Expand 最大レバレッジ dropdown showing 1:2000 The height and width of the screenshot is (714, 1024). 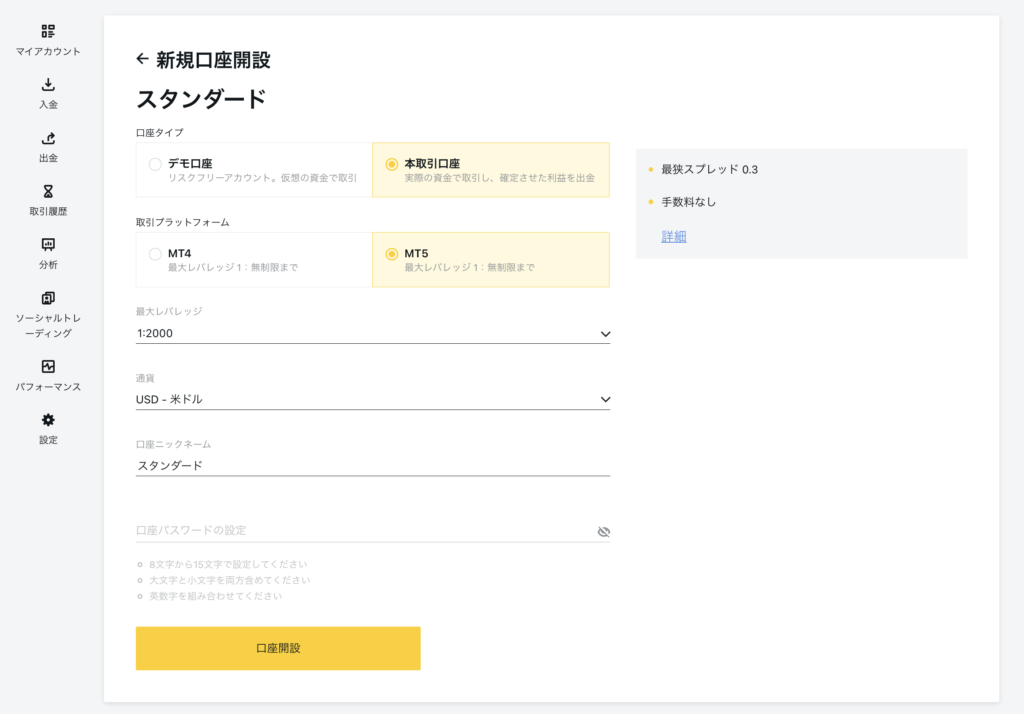[x=373, y=334]
